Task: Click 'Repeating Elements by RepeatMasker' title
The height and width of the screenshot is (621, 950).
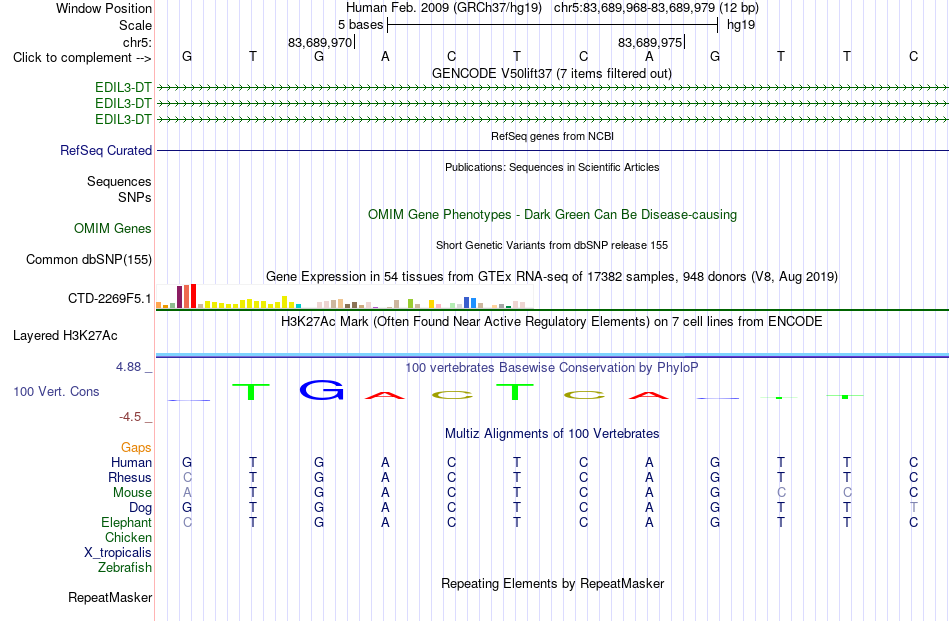Action: coord(553,583)
